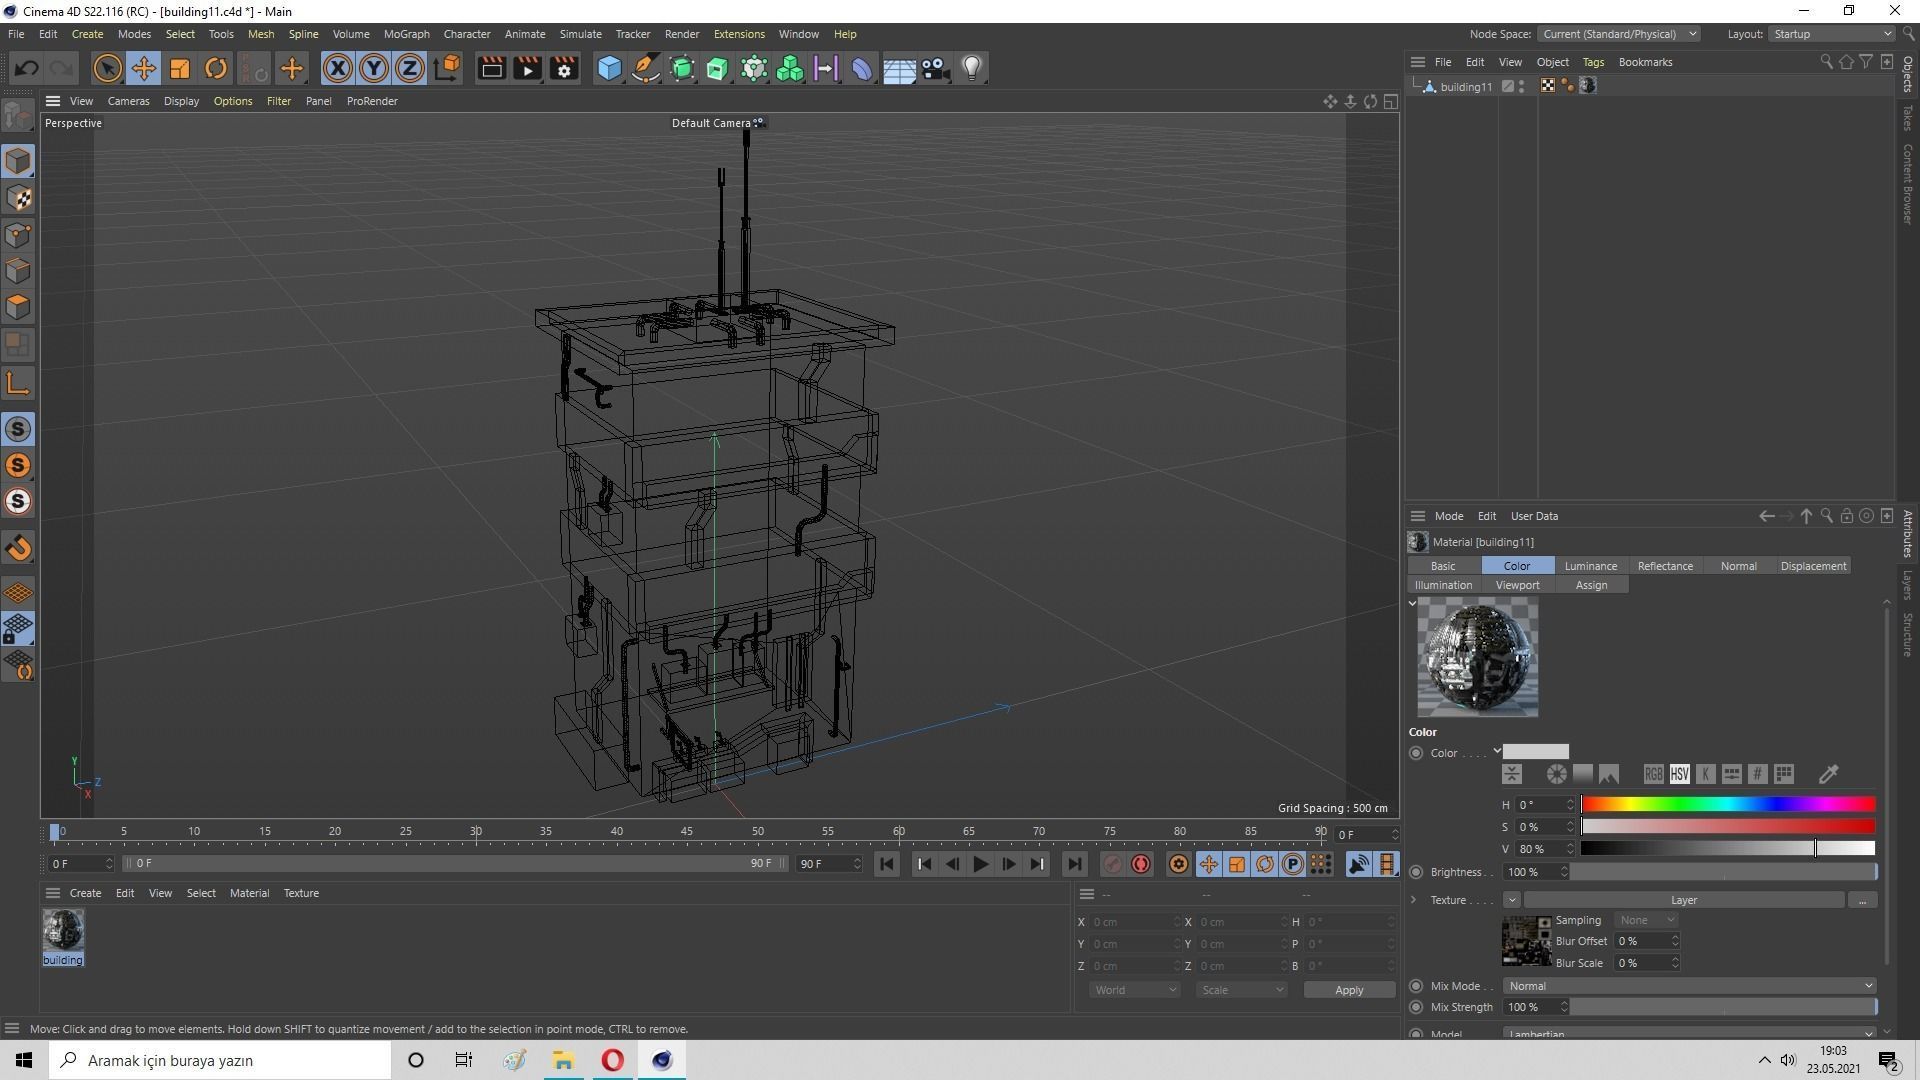Switch to Polygons mode

tap(18, 307)
